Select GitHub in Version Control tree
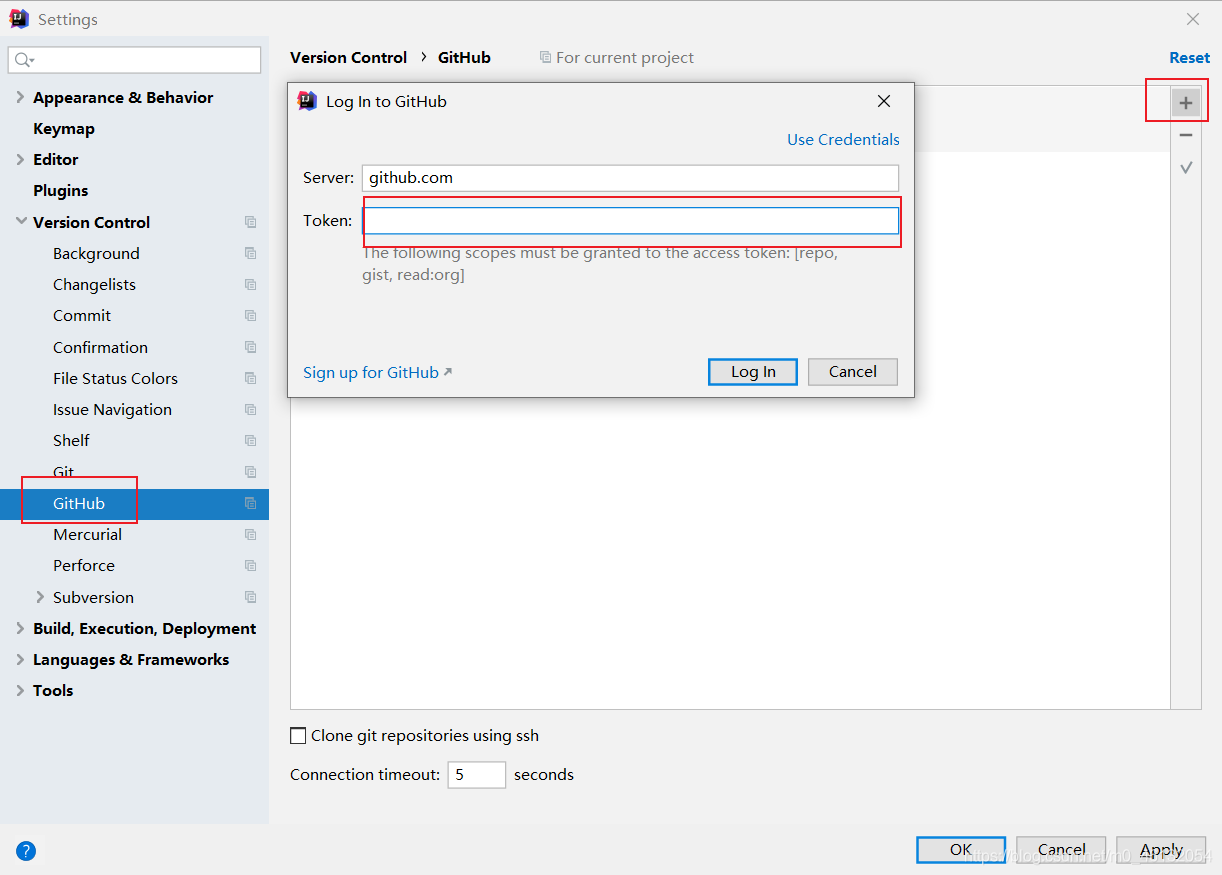 pyautogui.click(x=79, y=504)
